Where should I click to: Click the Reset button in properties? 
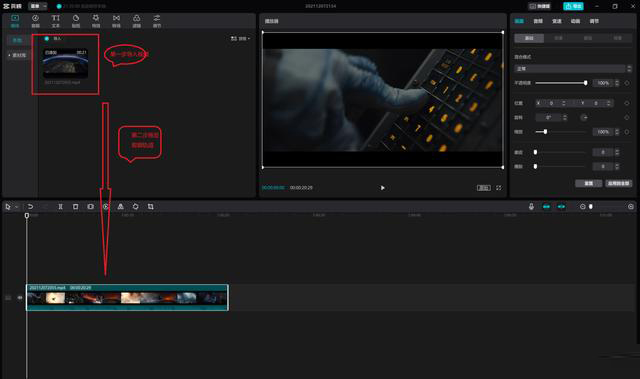[588, 184]
